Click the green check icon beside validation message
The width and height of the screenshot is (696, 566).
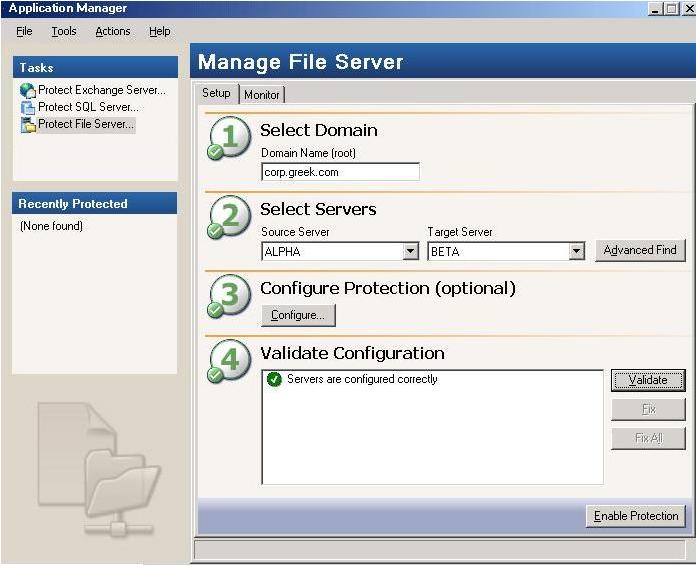[274, 380]
